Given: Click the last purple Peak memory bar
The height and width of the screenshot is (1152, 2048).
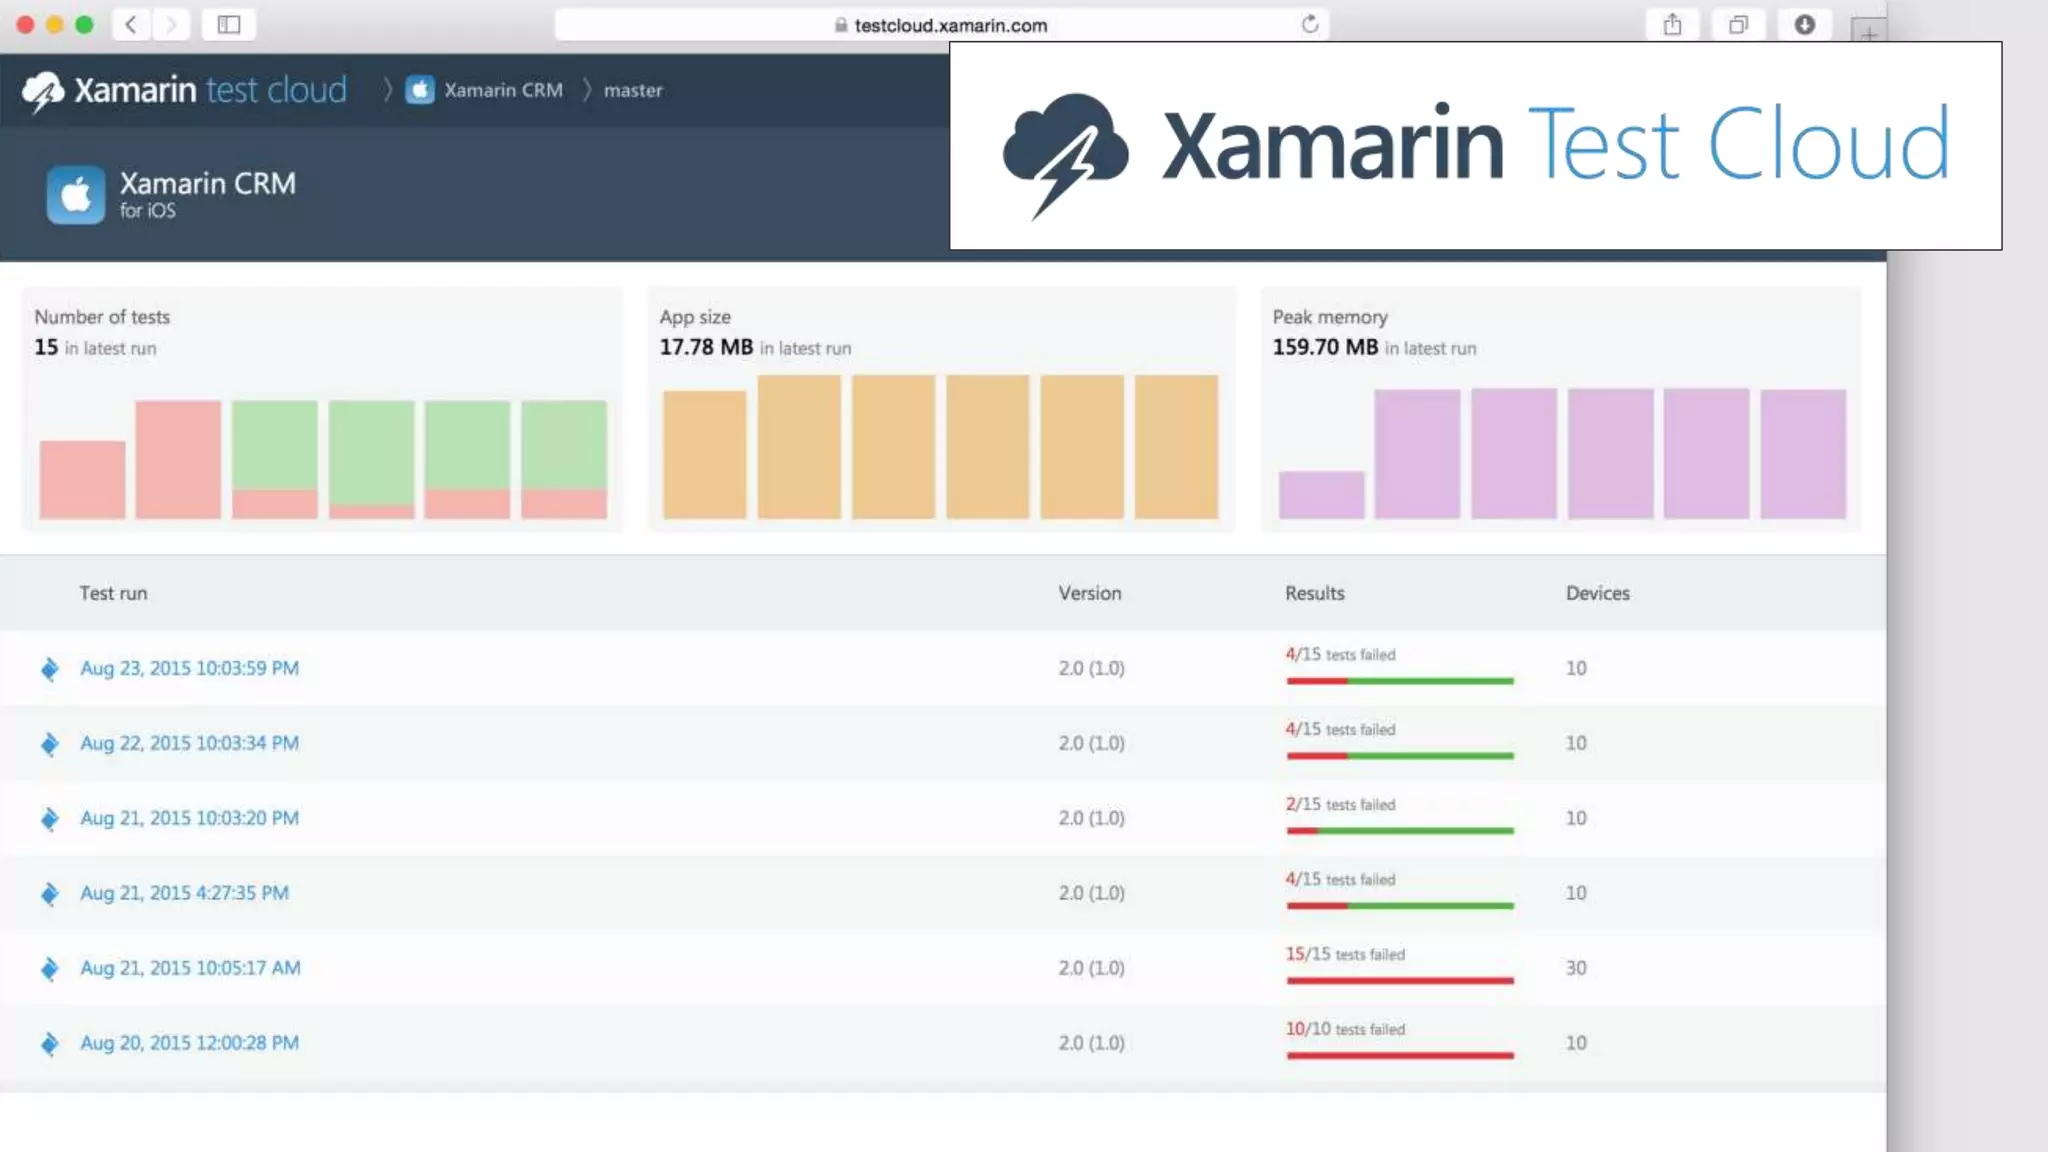Looking at the screenshot, I should tap(1802, 453).
